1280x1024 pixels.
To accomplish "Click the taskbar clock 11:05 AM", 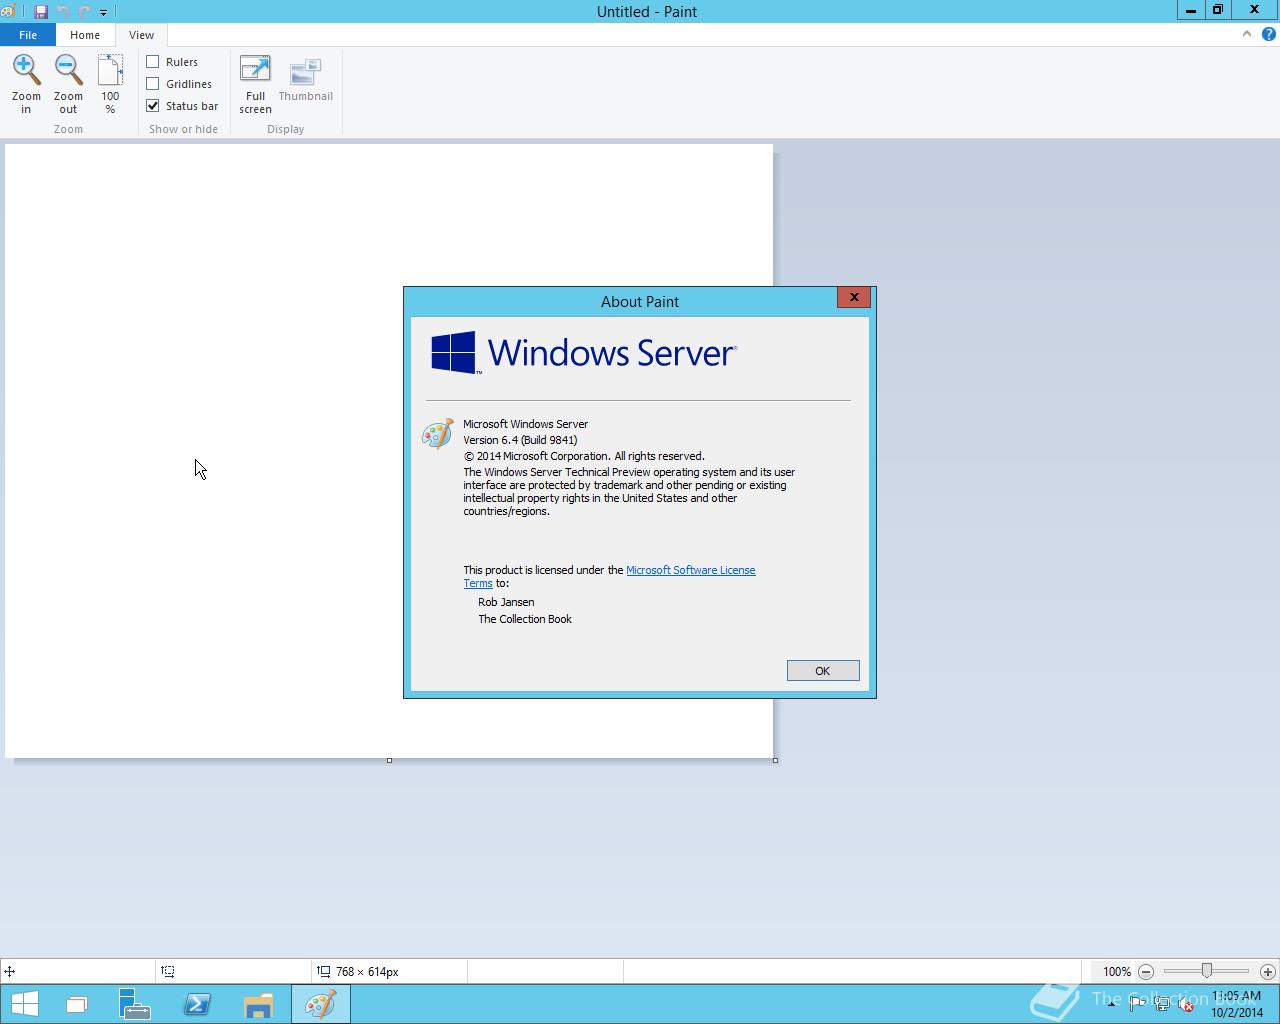I will pyautogui.click(x=1236, y=996).
